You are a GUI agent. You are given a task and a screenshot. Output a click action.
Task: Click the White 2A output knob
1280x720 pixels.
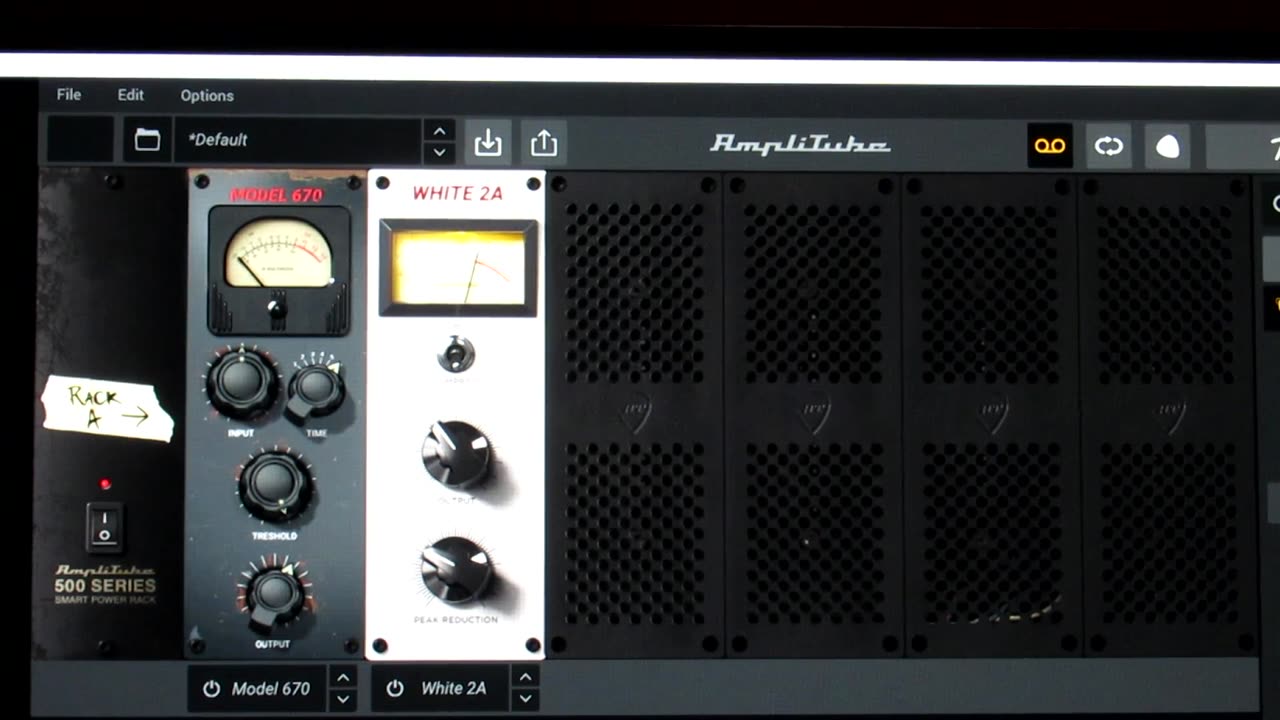[457, 455]
